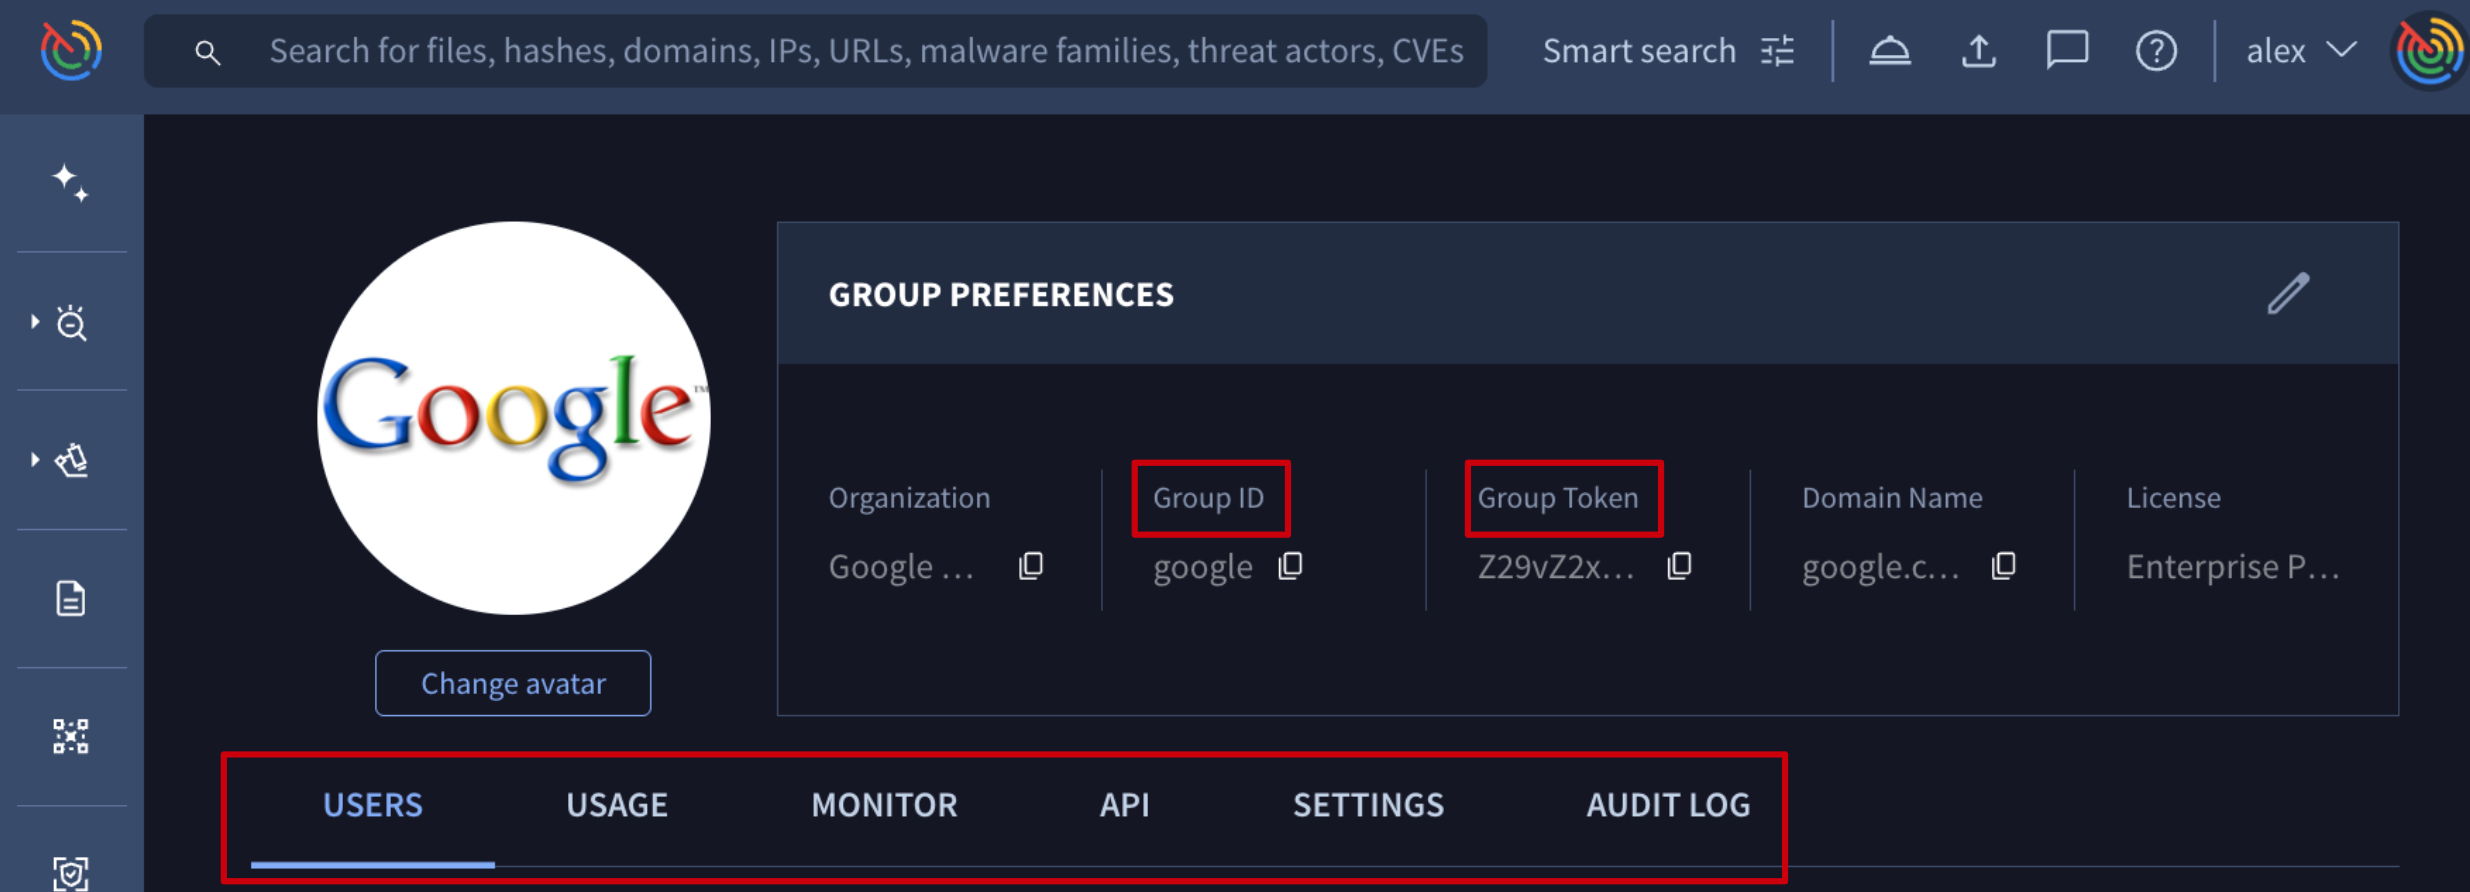Image resolution: width=2470 pixels, height=892 pixels.
Task: Click the Group ID label
Action: (x=1209, y=498)
